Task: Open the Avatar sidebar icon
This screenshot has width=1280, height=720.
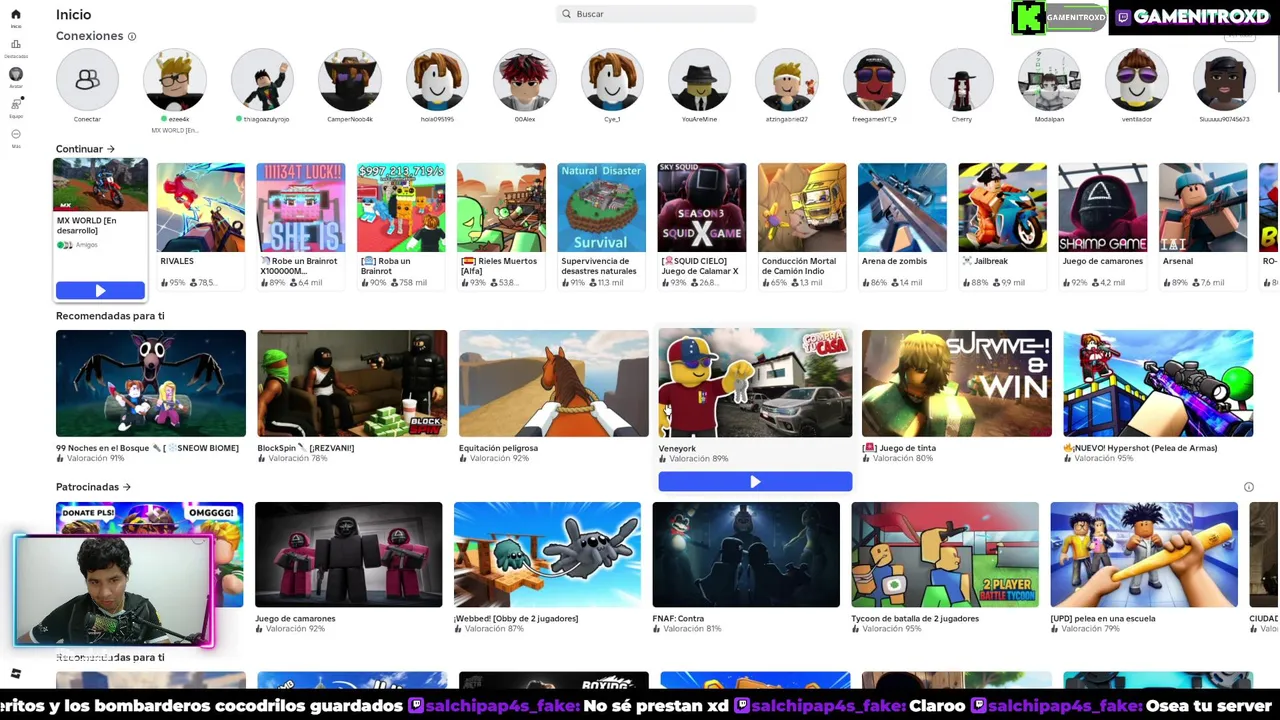Action: point(15,74)
